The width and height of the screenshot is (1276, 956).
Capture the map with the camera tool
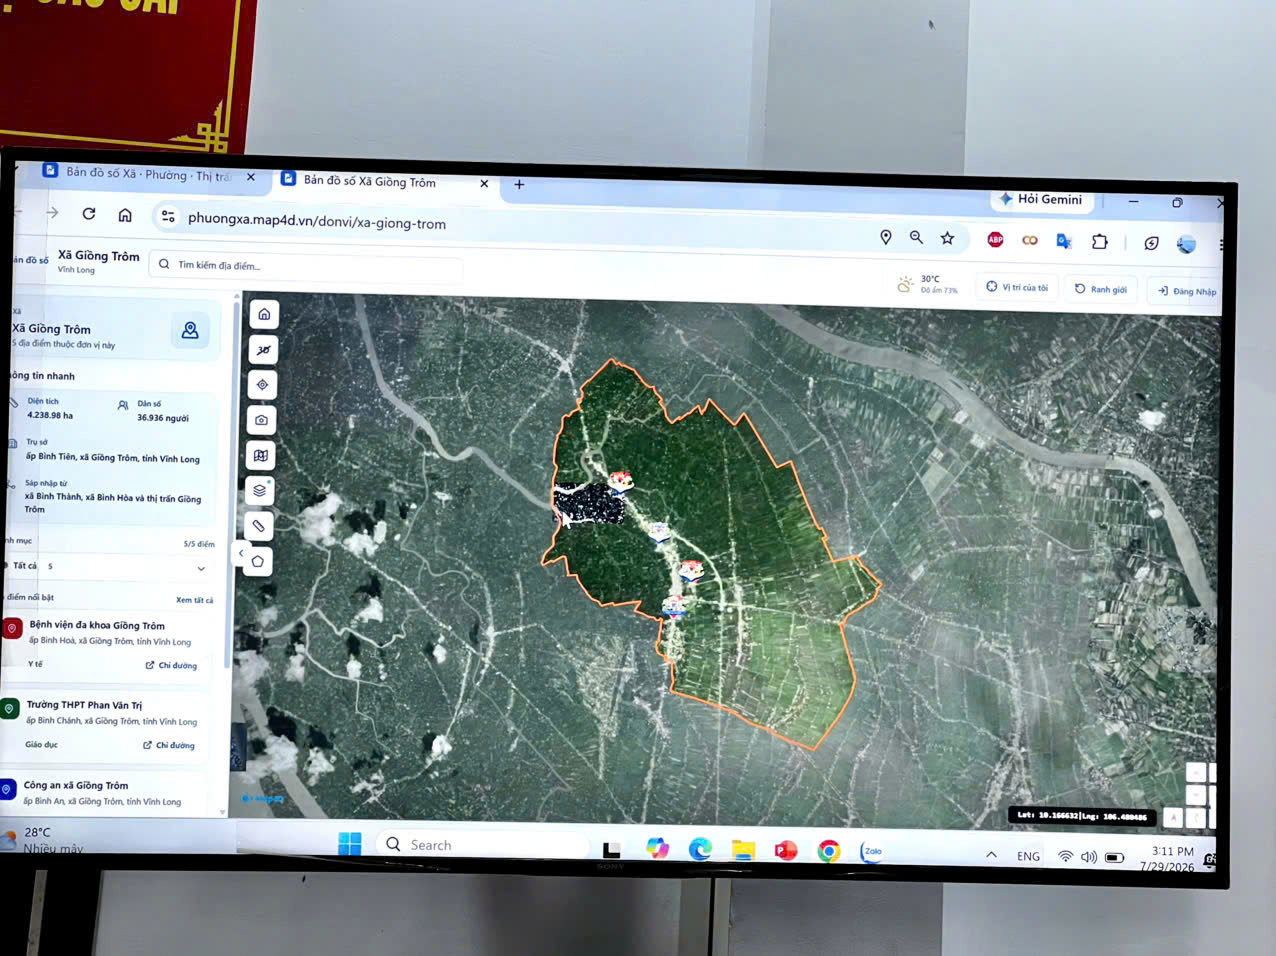(x=261, y=420)
